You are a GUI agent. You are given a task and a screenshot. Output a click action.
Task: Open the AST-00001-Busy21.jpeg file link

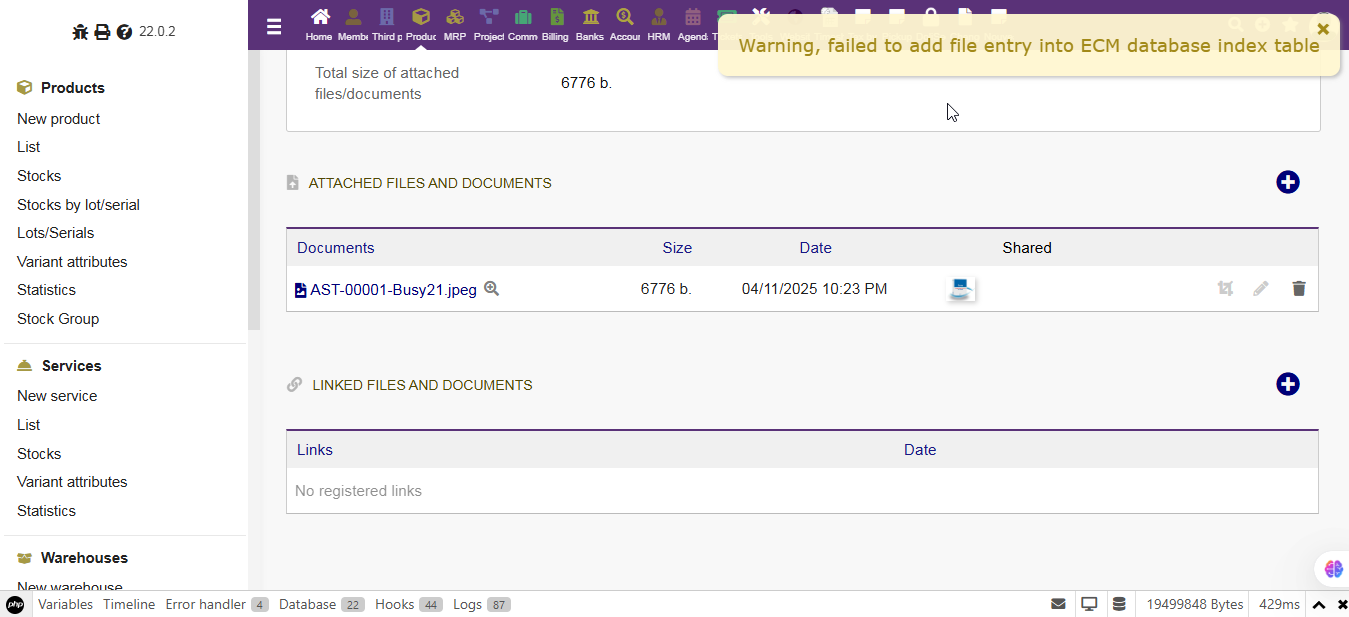[x=393, y=290]
